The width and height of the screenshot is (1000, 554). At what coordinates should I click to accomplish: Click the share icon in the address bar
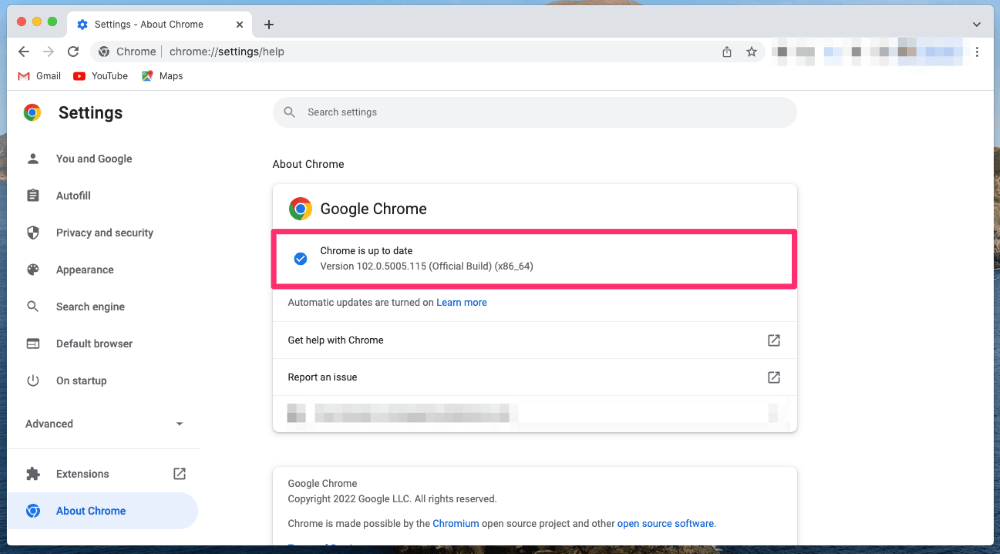click(x=726, y=52)
